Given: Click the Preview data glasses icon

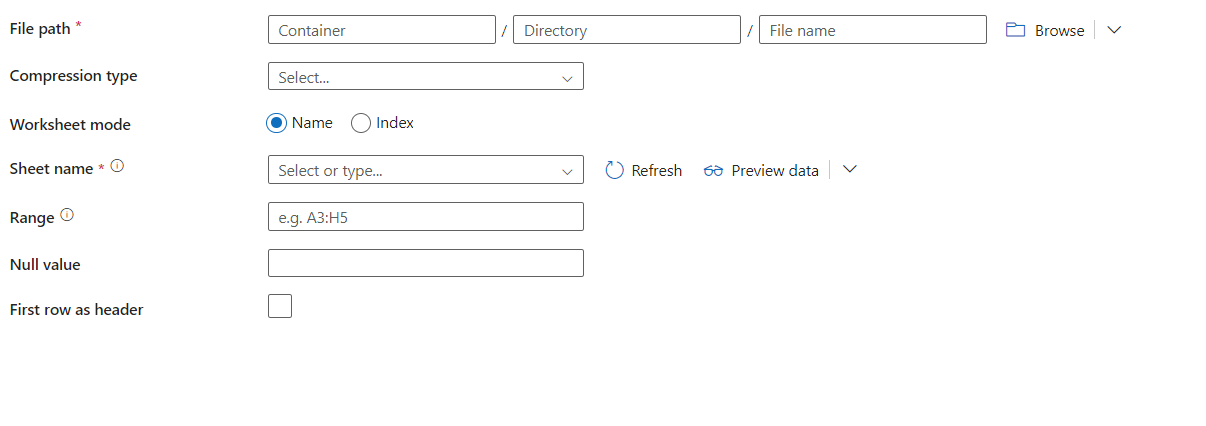Looking at the screenshot, I should 713,171.
